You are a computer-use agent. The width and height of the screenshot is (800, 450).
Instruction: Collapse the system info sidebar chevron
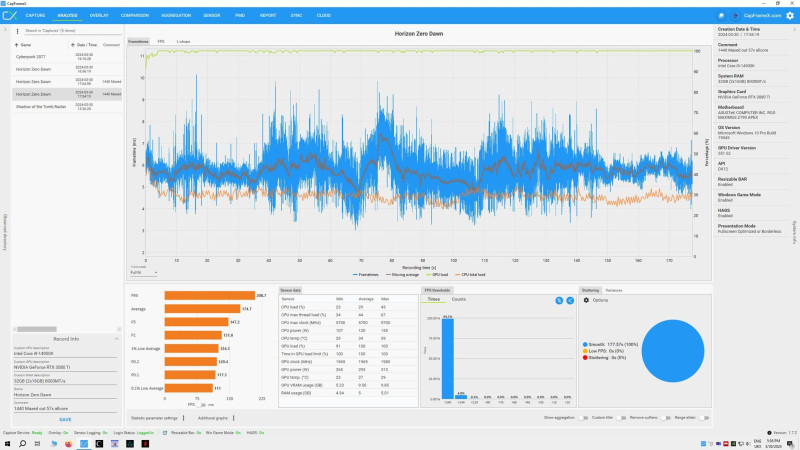[794, 30]
